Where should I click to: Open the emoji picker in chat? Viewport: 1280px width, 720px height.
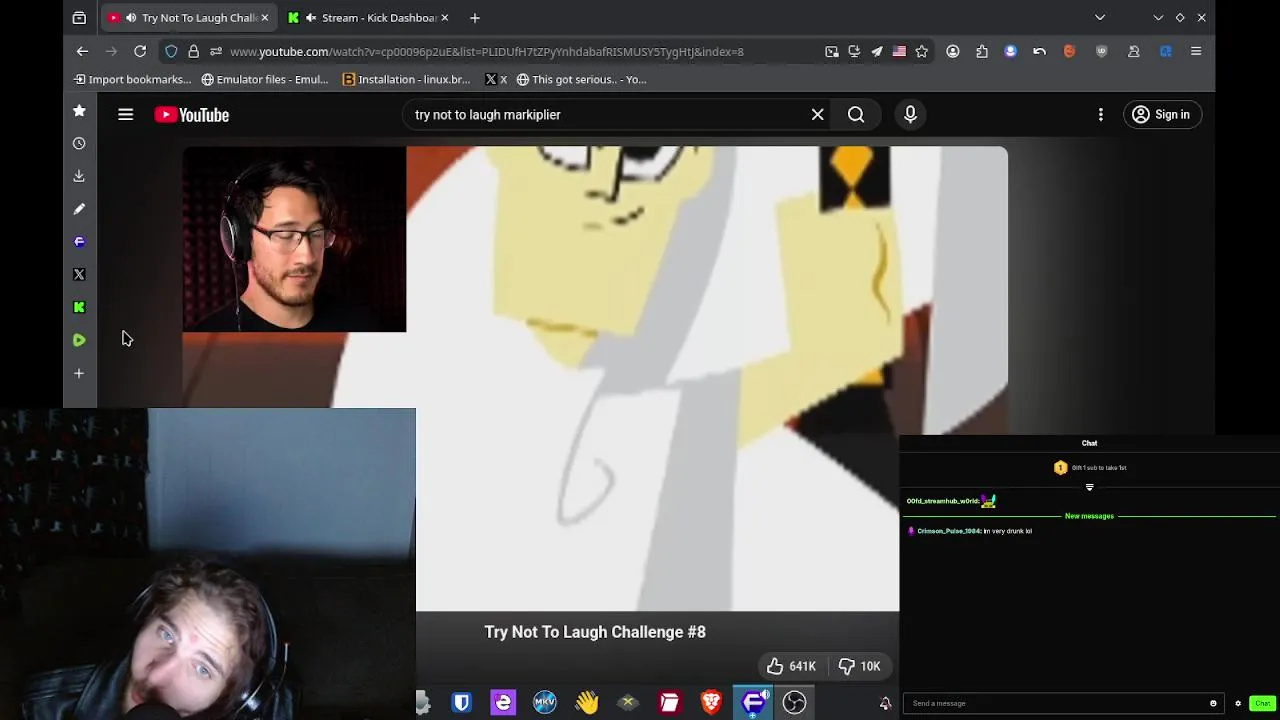pos(1213,703)
